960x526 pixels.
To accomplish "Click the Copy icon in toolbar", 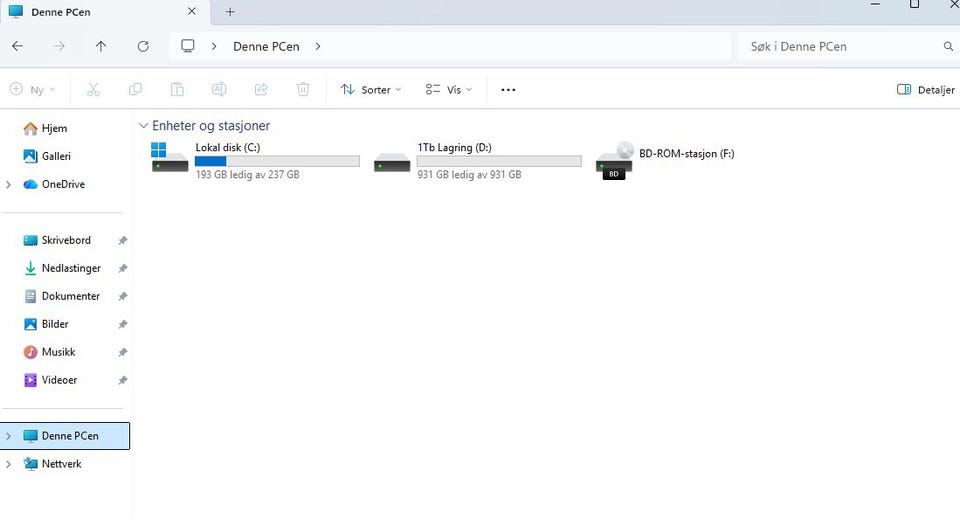I will pyautogui.click(x=135, y=89).
